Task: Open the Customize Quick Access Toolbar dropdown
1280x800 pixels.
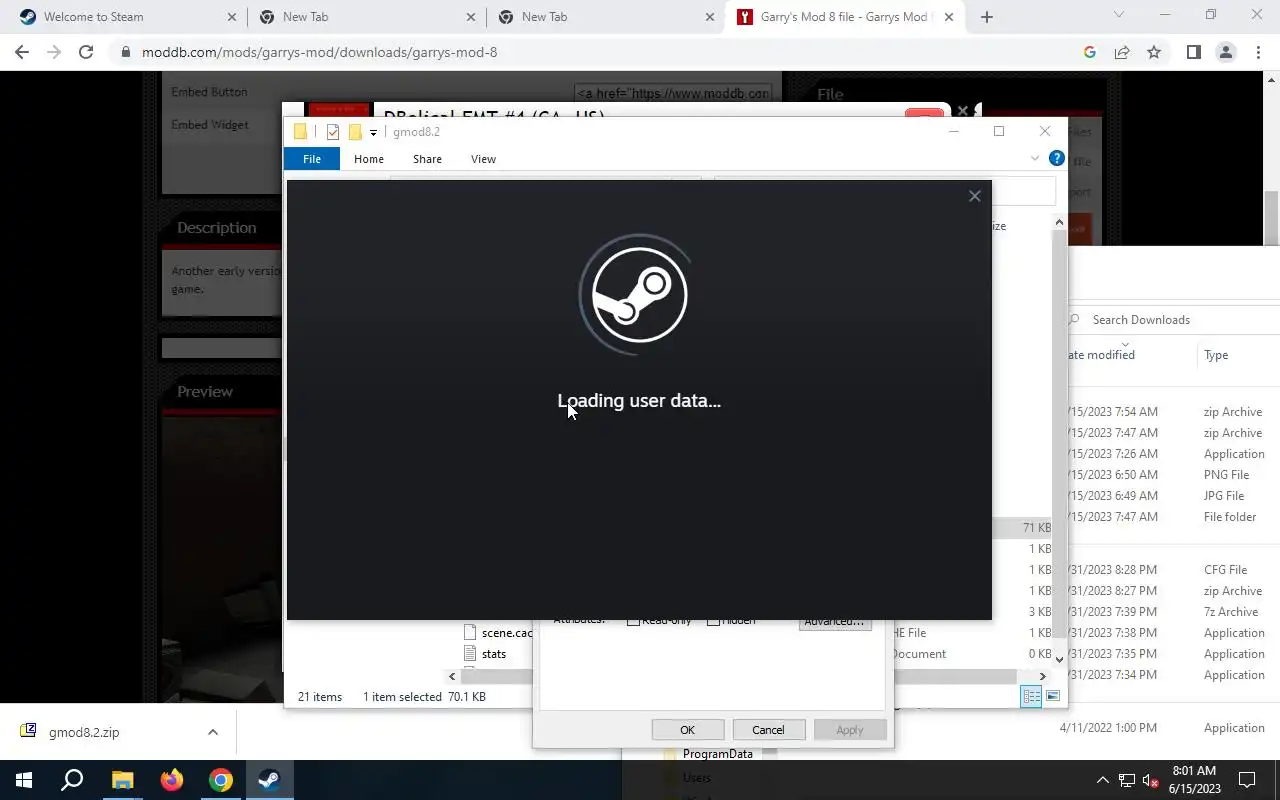Action: (373, 132)
